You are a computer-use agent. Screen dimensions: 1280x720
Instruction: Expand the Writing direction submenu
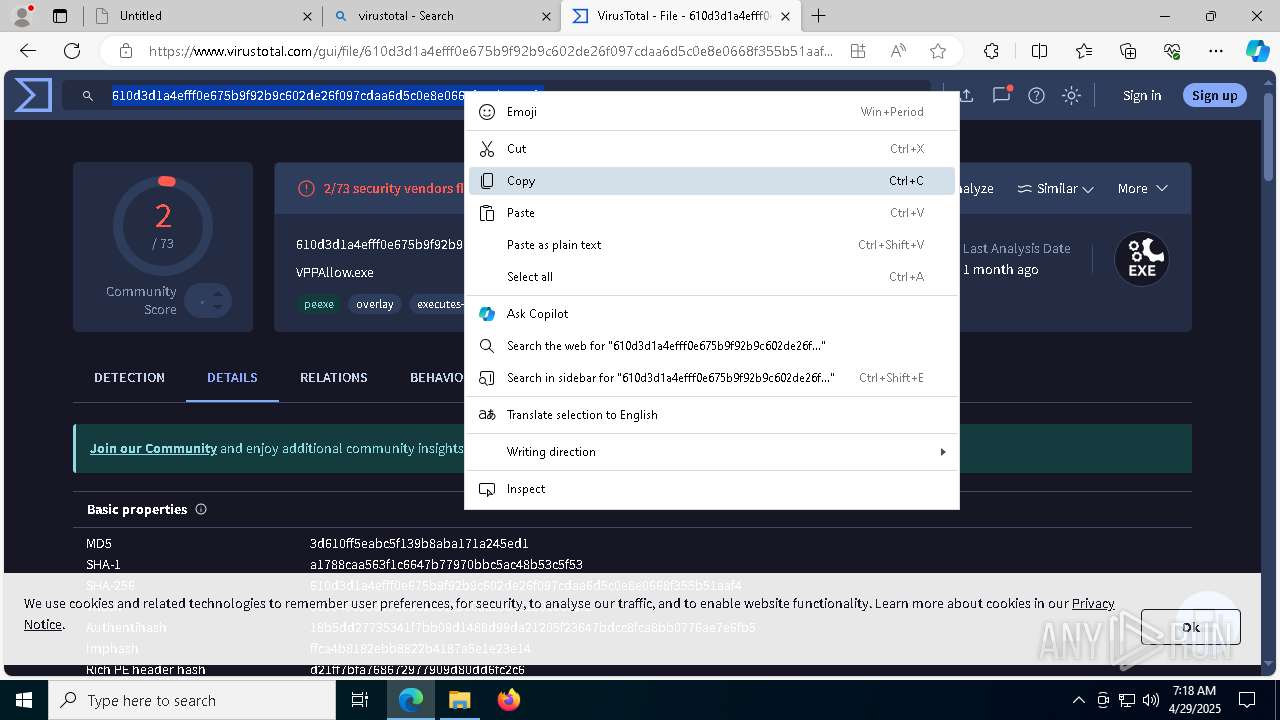pos(712,452)
